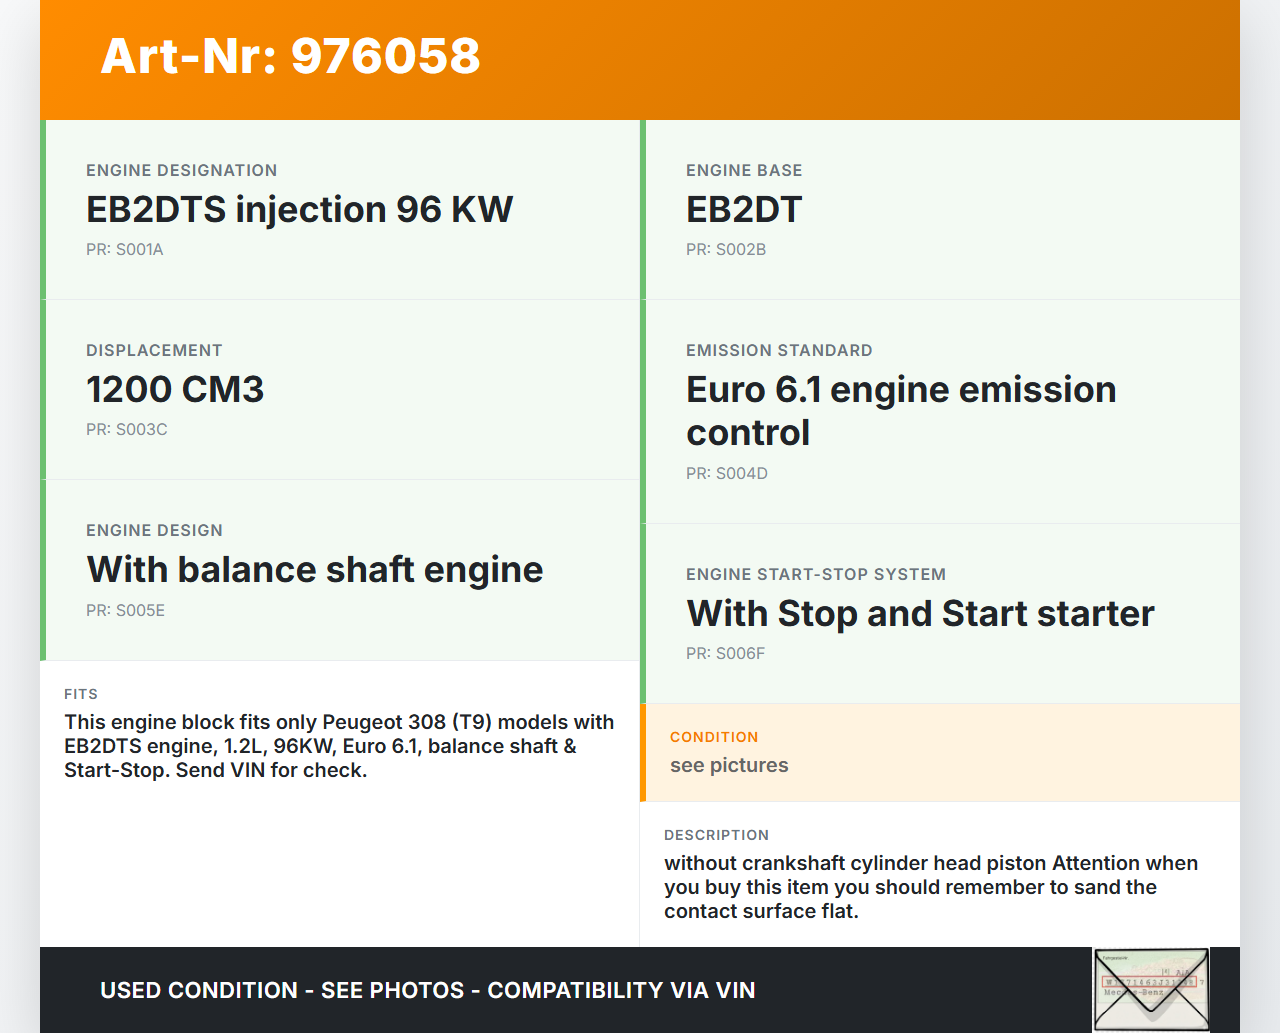The height and width of the screenshot is (1033, 1280).
Task: Click the PR: S006F code
Action: pos(725,654)
